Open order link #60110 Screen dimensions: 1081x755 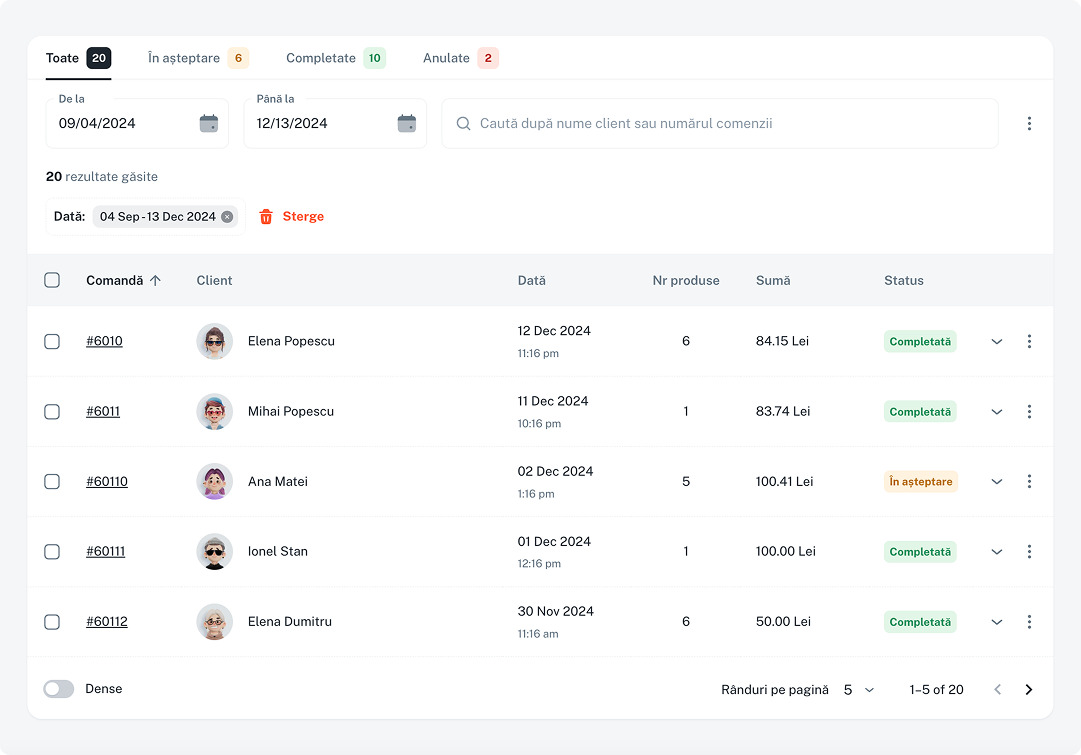coord(107,481)
